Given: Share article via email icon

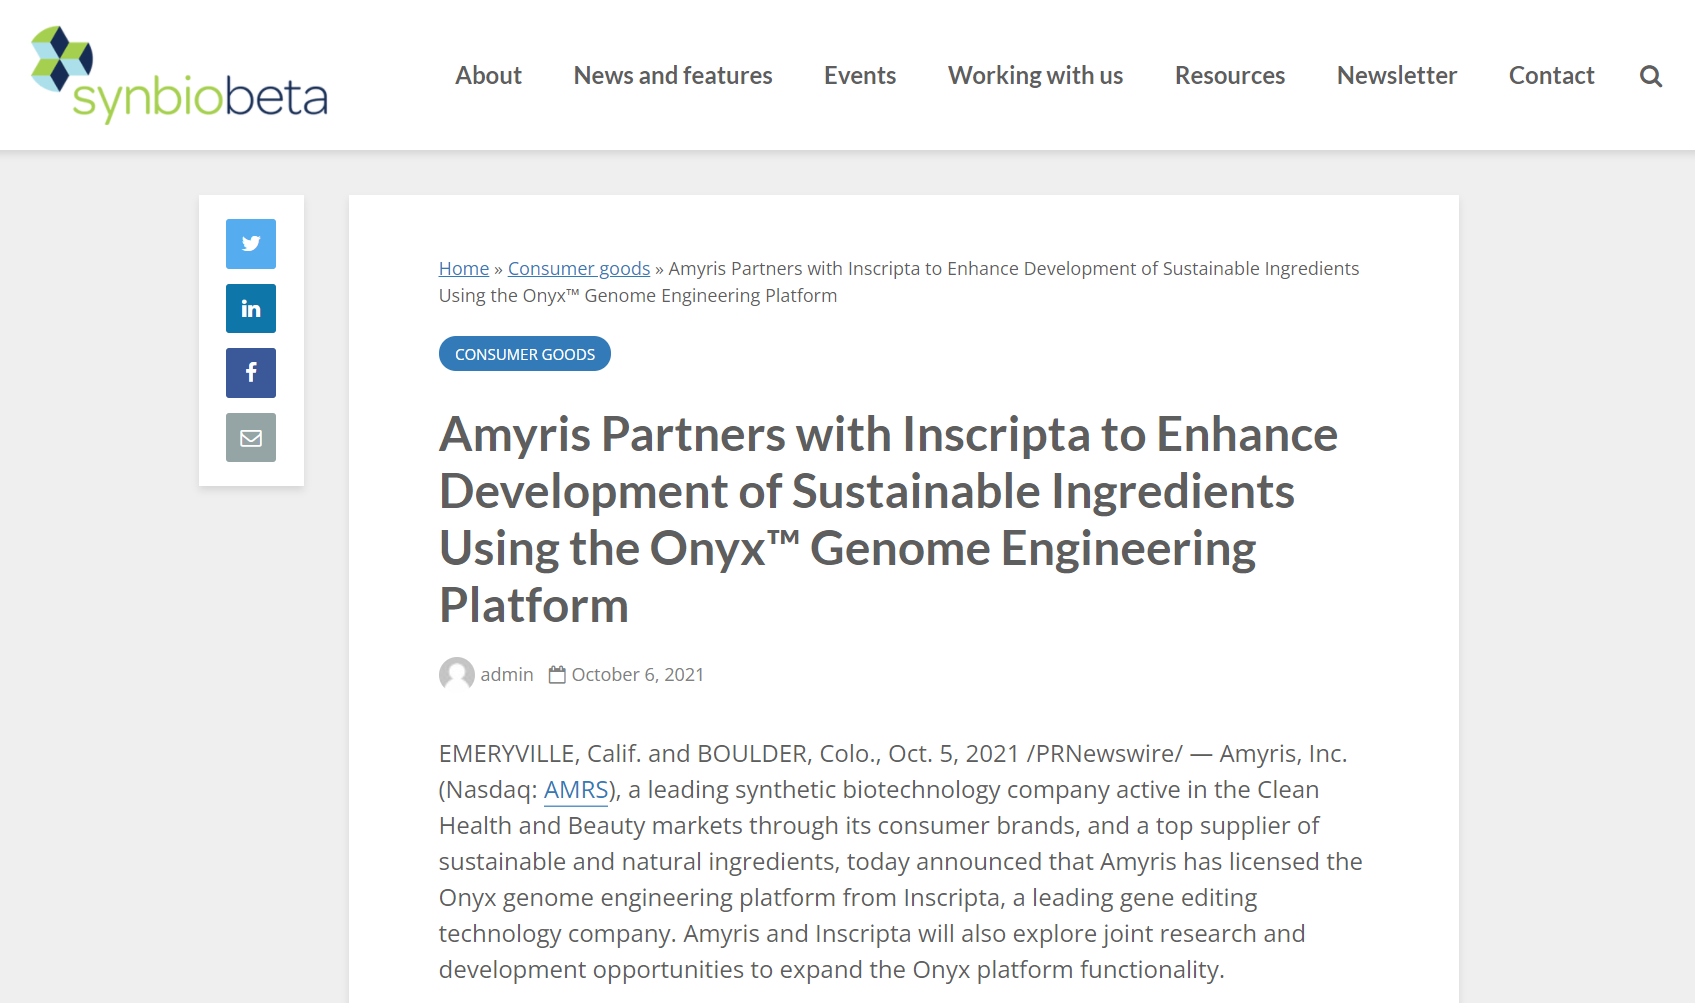Looking at the screenshot, I should (251, 438).
